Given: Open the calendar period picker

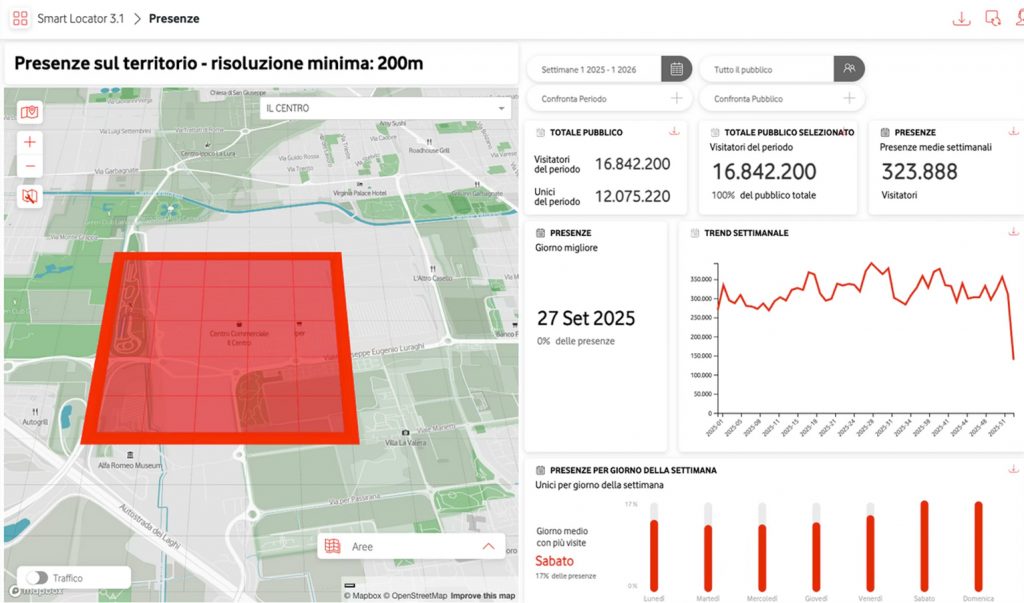Looking at the screenshot, I should coord(676,69).
